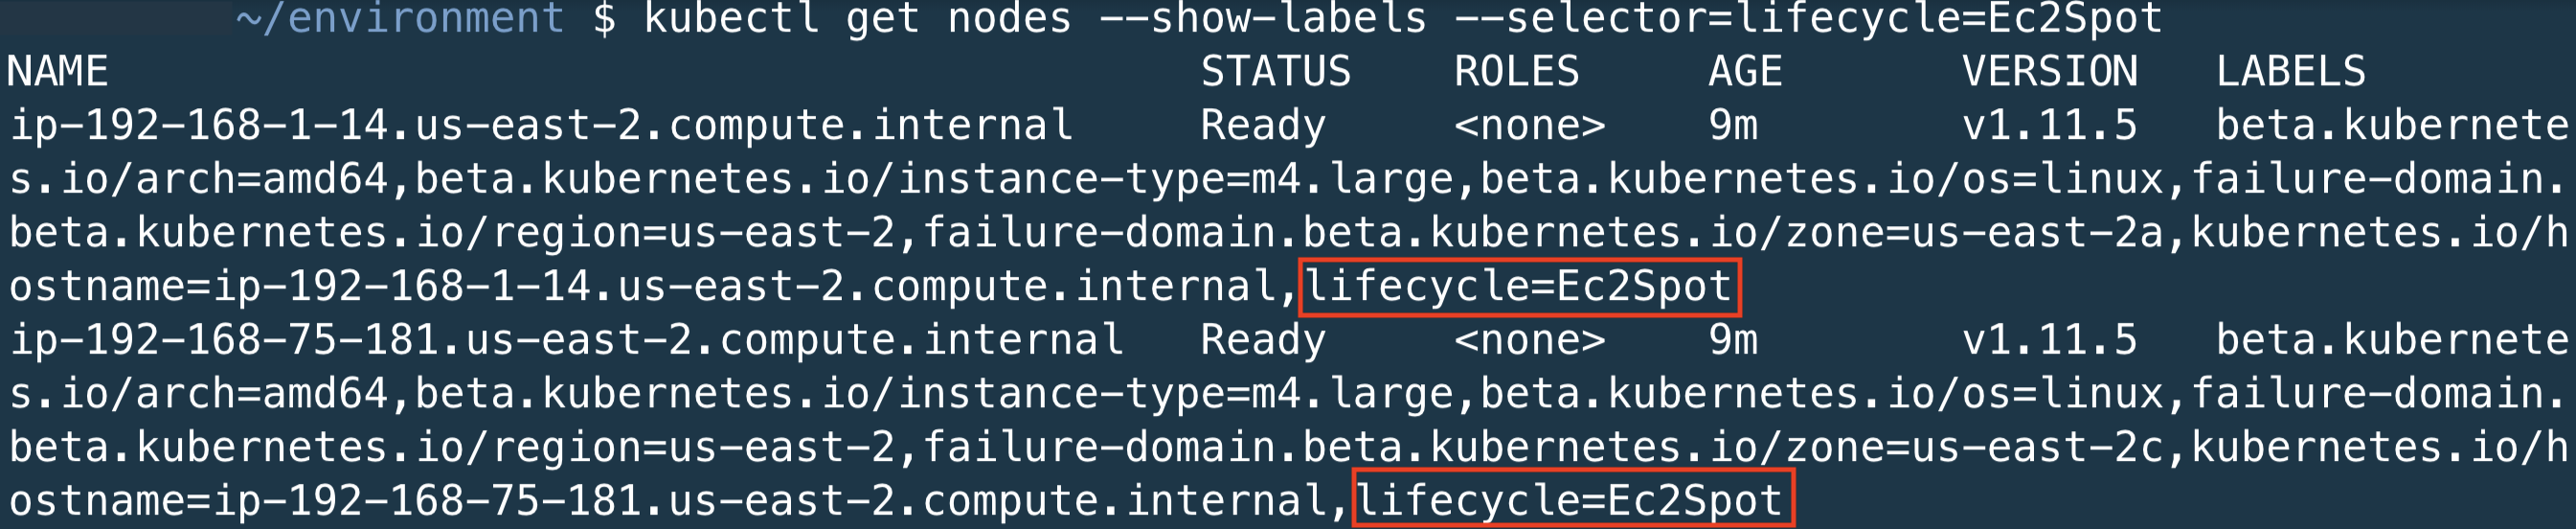Click the AGE column header
The image size is (2576, 529).
[1745, 72]
